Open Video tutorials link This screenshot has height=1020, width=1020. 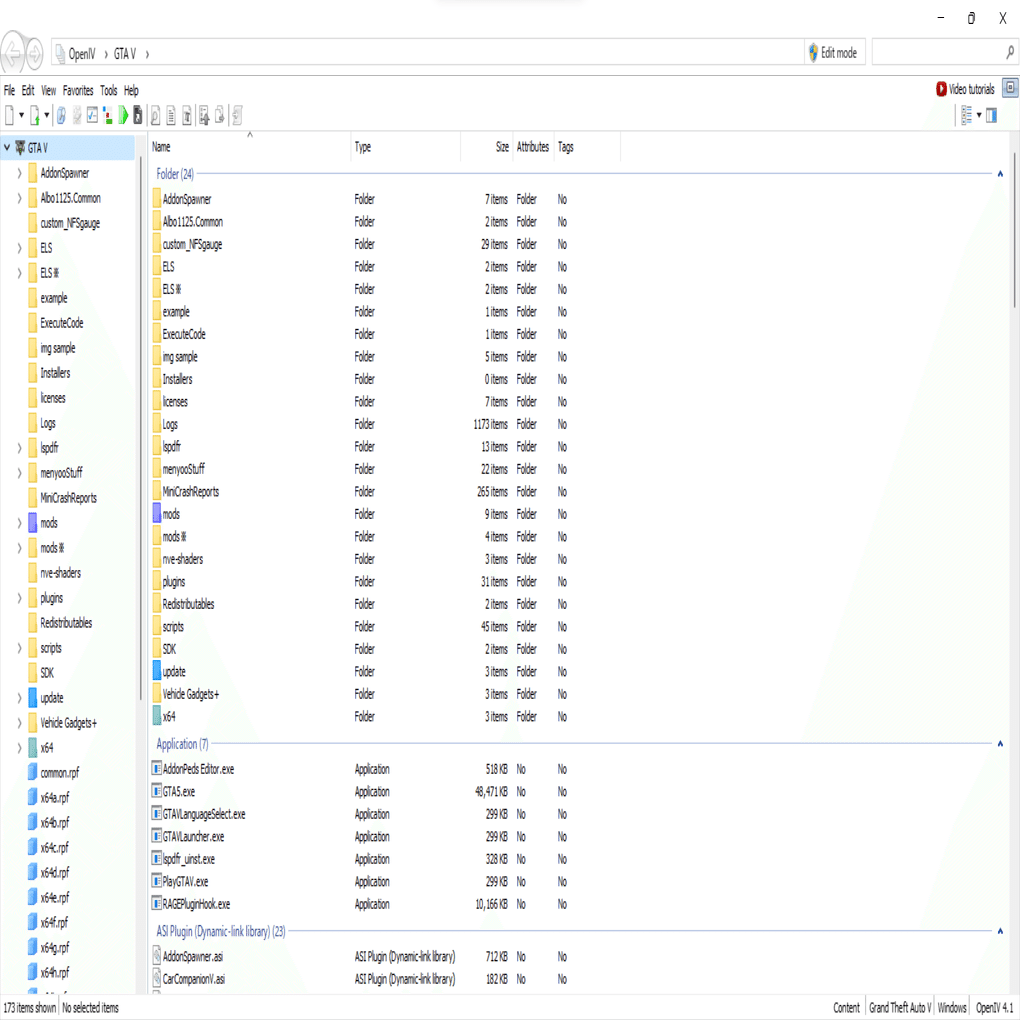click(965, 89)
